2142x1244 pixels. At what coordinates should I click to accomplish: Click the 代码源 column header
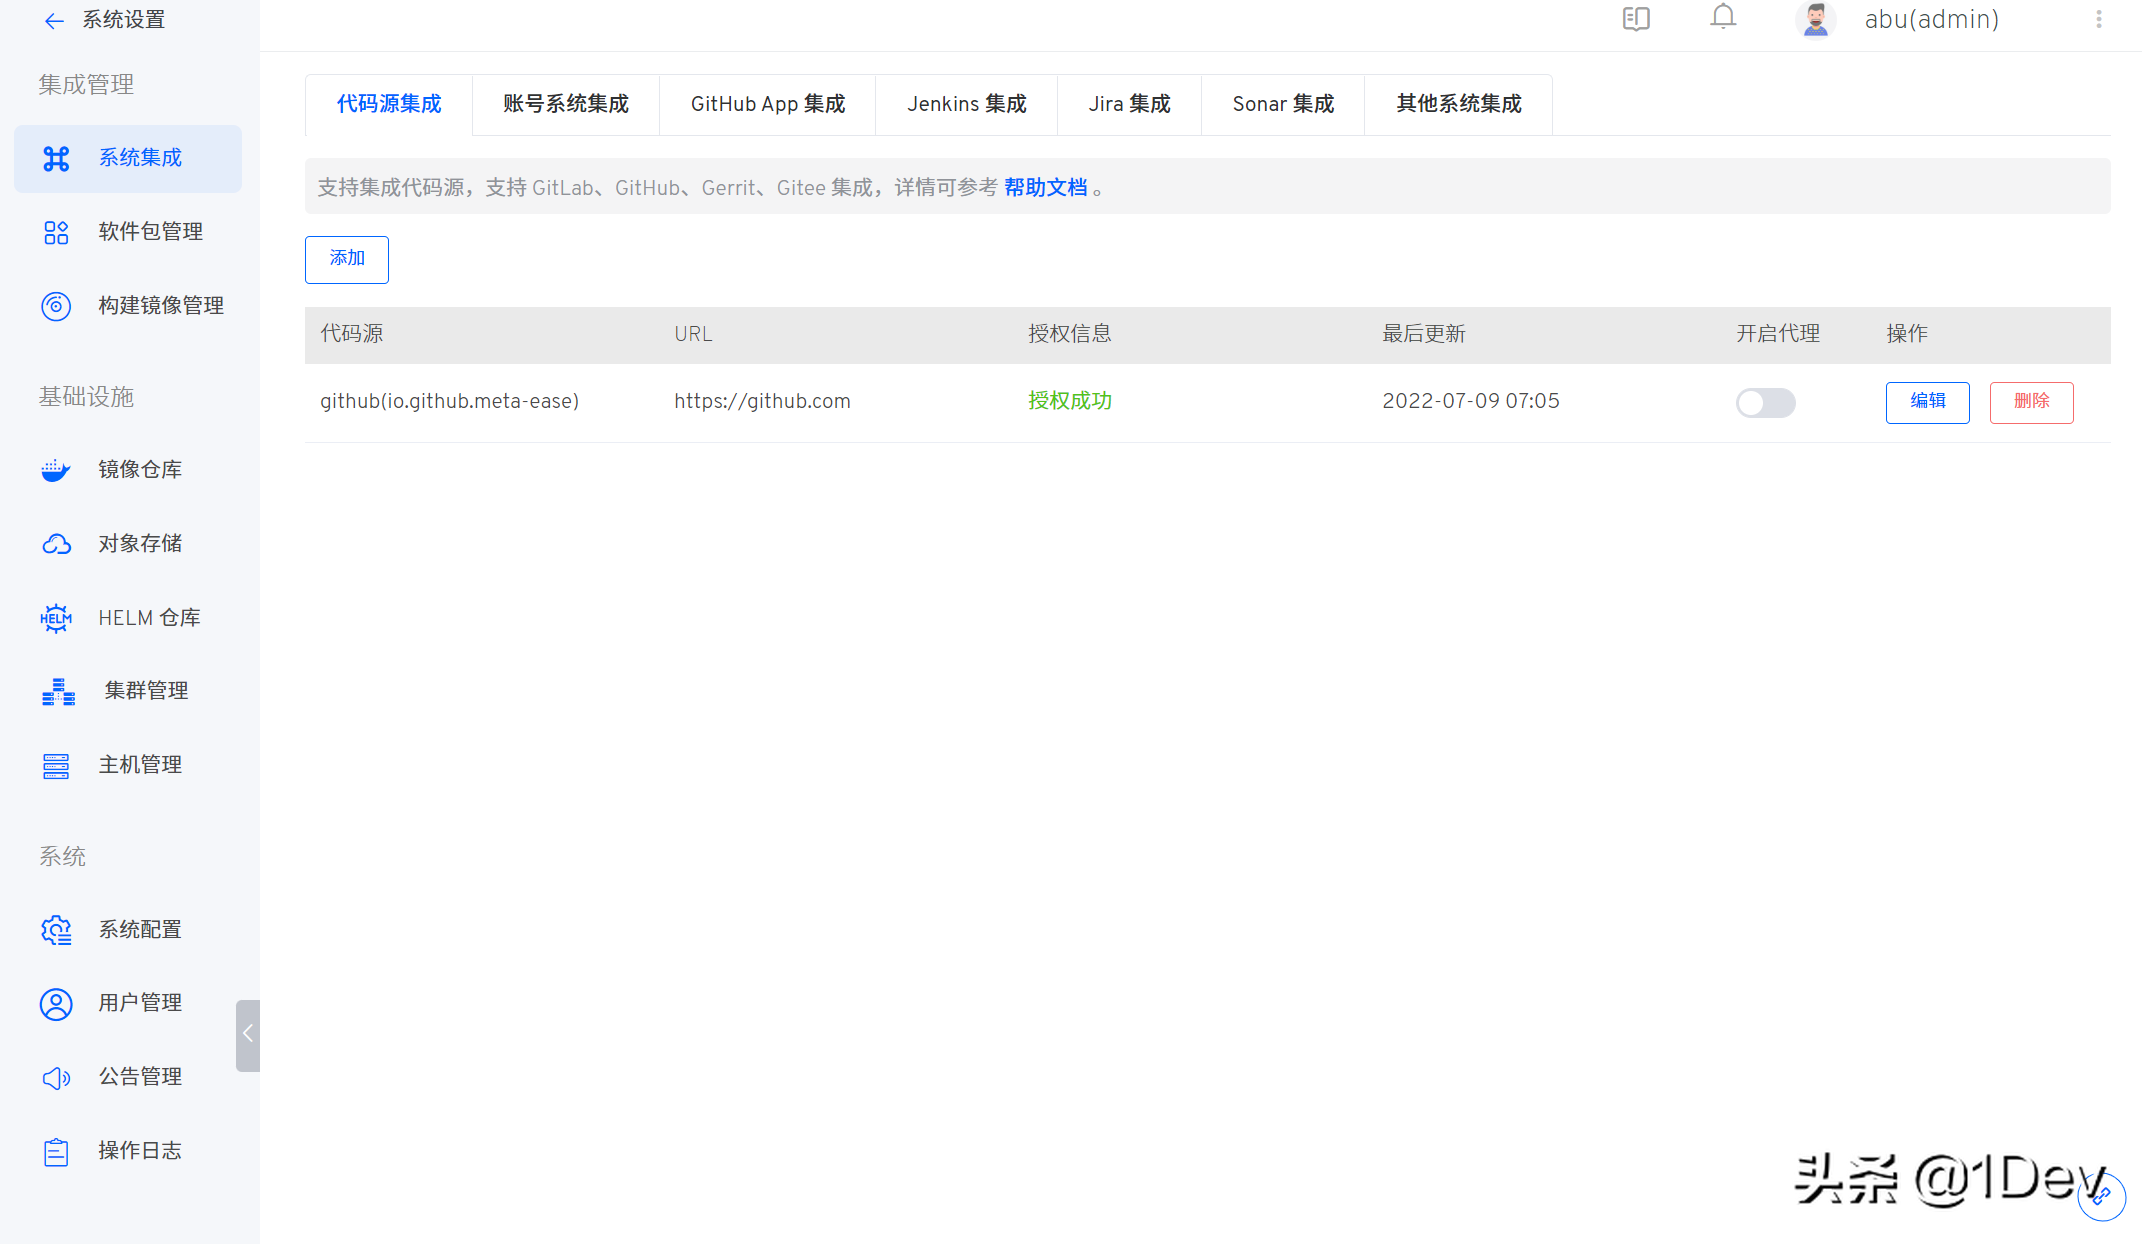[x=352, y=335]
